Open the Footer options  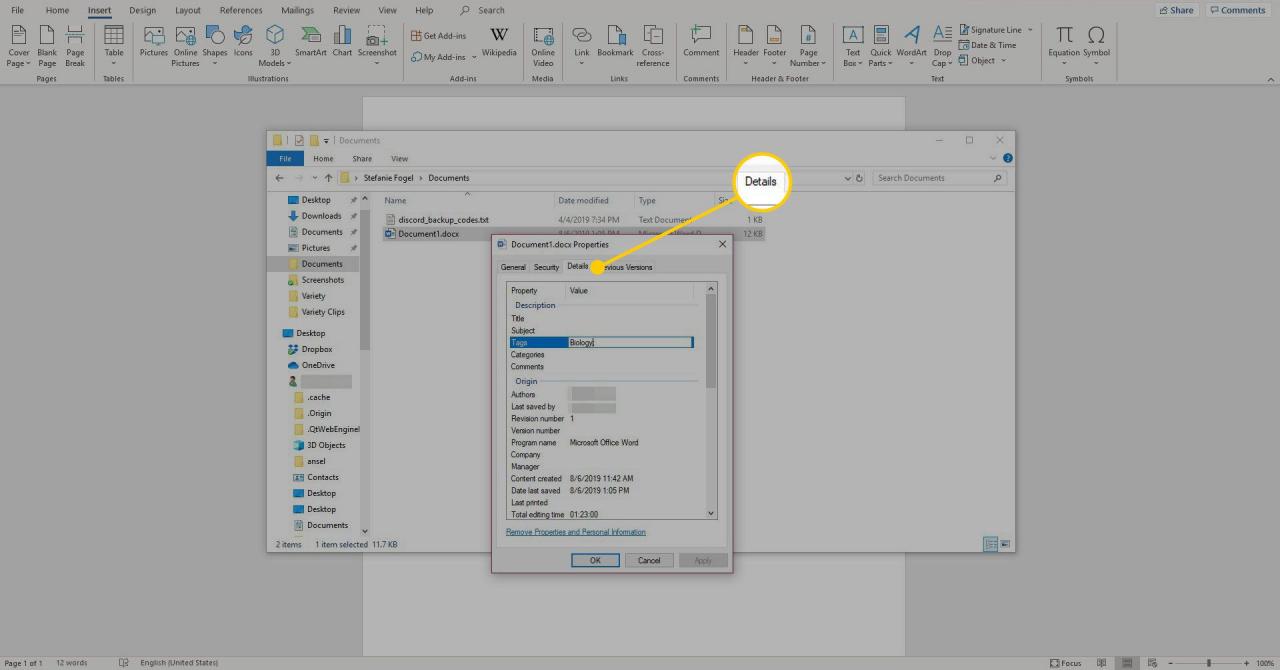[x=775, y=47]
